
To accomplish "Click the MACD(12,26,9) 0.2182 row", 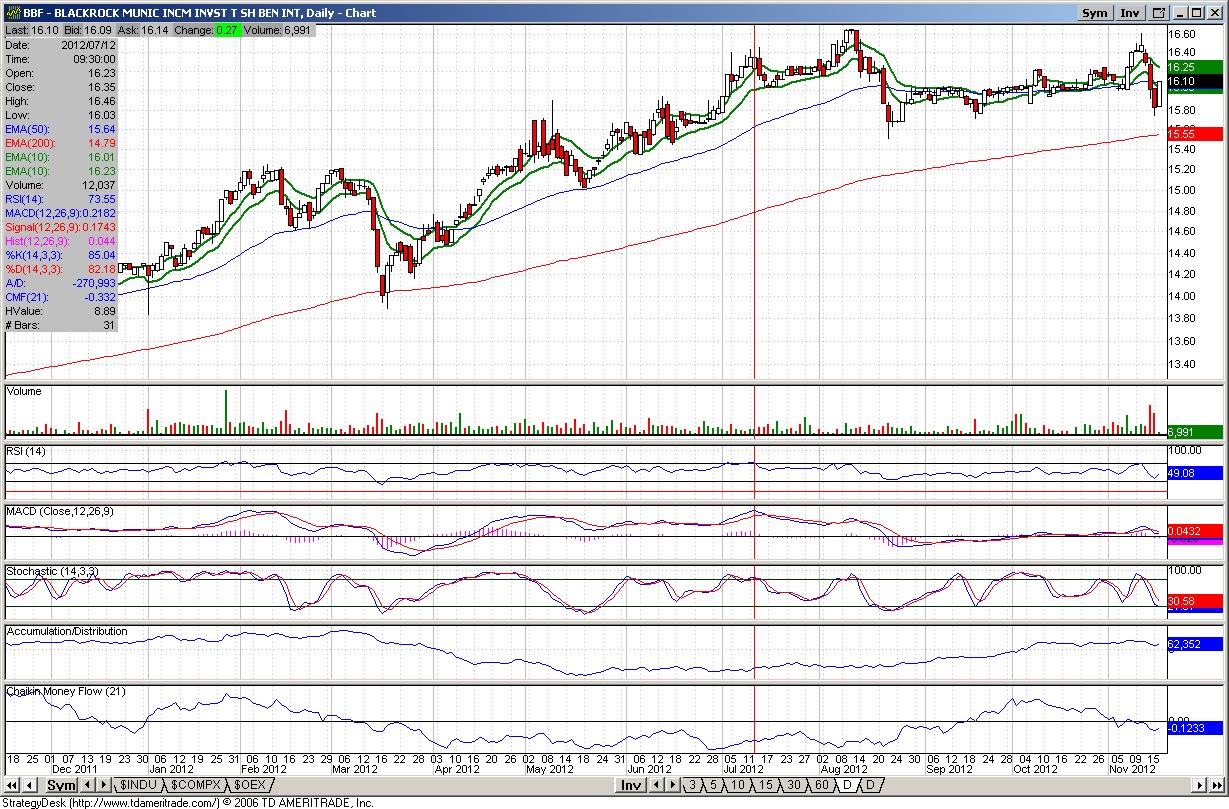I will [x=61, y=214].
